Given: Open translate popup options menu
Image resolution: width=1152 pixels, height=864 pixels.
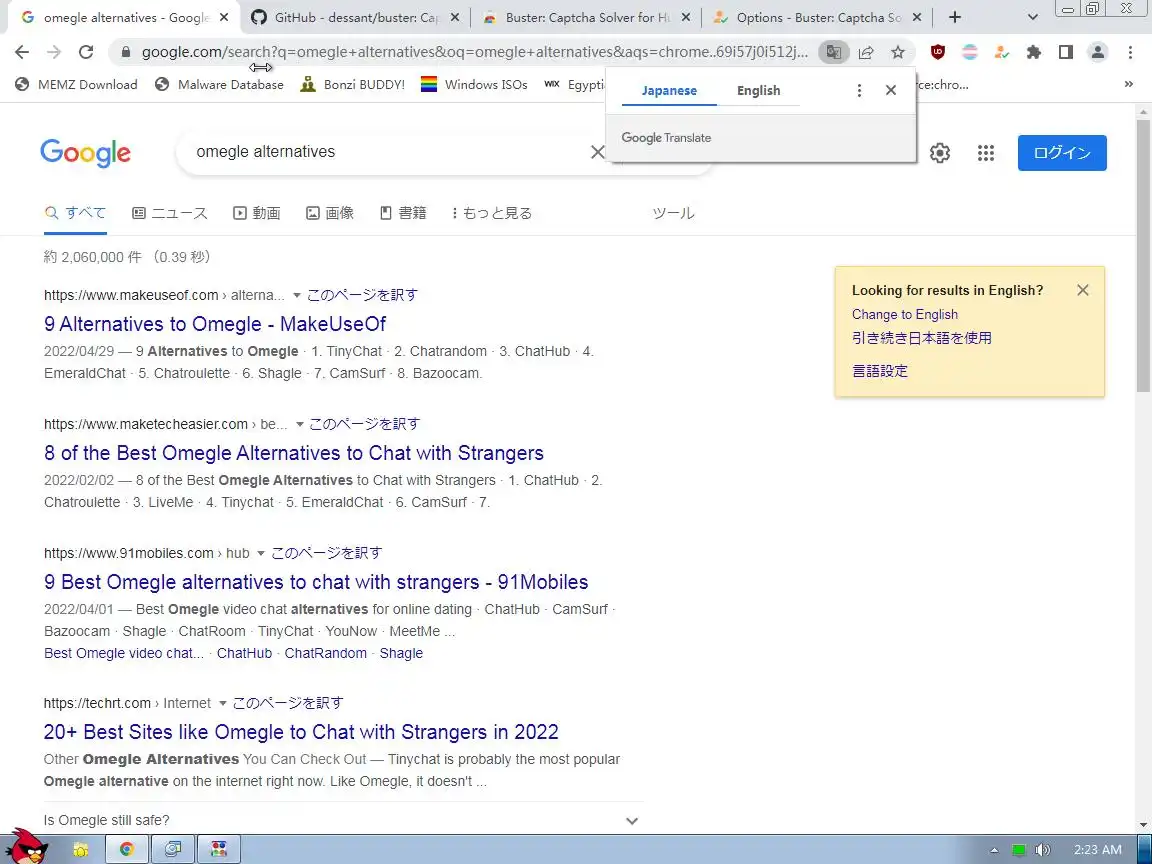Looking at the screenshot, I should [x=859, y=90].
